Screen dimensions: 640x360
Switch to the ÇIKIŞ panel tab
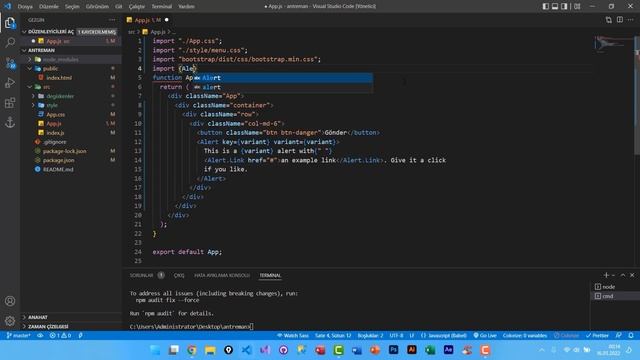179,276
